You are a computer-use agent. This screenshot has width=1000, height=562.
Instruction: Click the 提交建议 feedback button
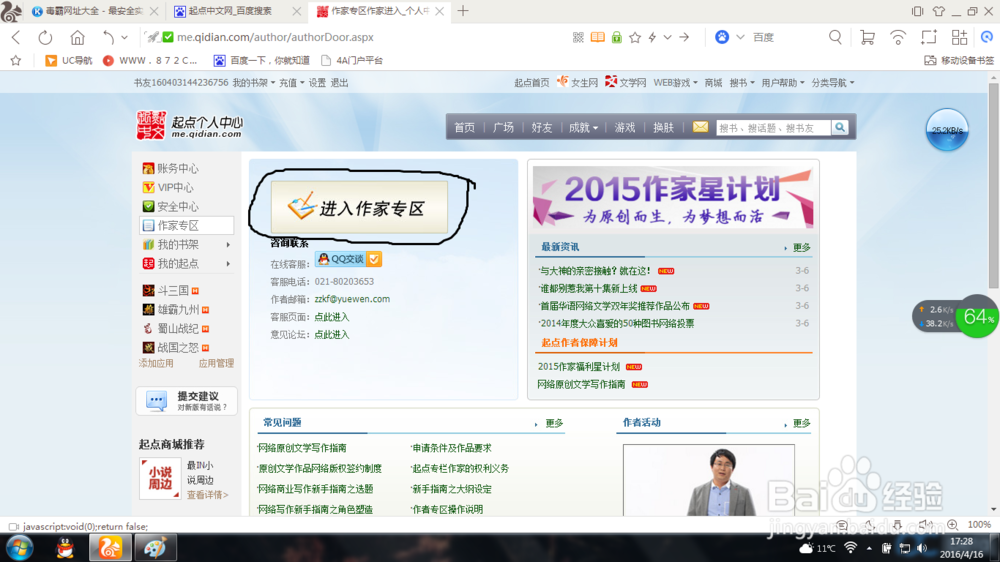(x=186, y=401)
